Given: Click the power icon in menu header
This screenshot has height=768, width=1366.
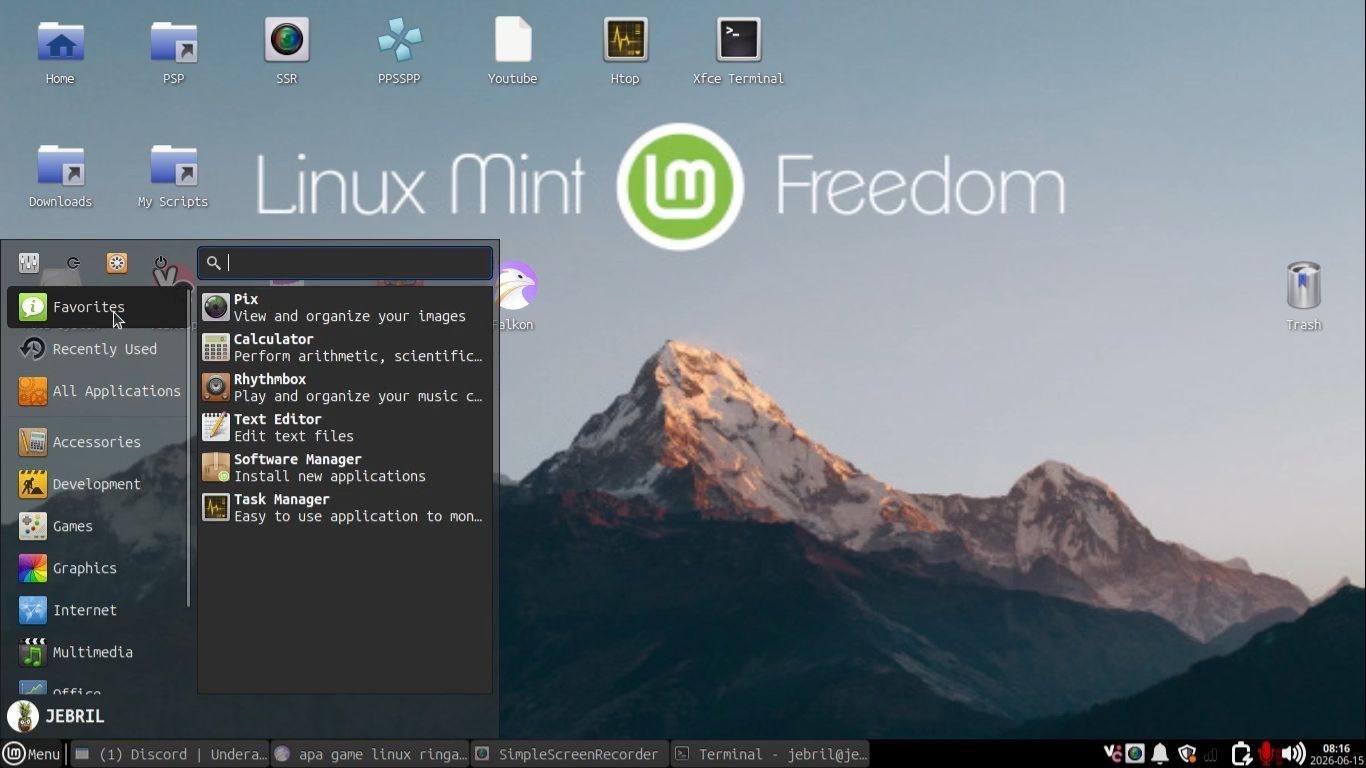Looking at the screenshot, I should click(x=161, y=263).
